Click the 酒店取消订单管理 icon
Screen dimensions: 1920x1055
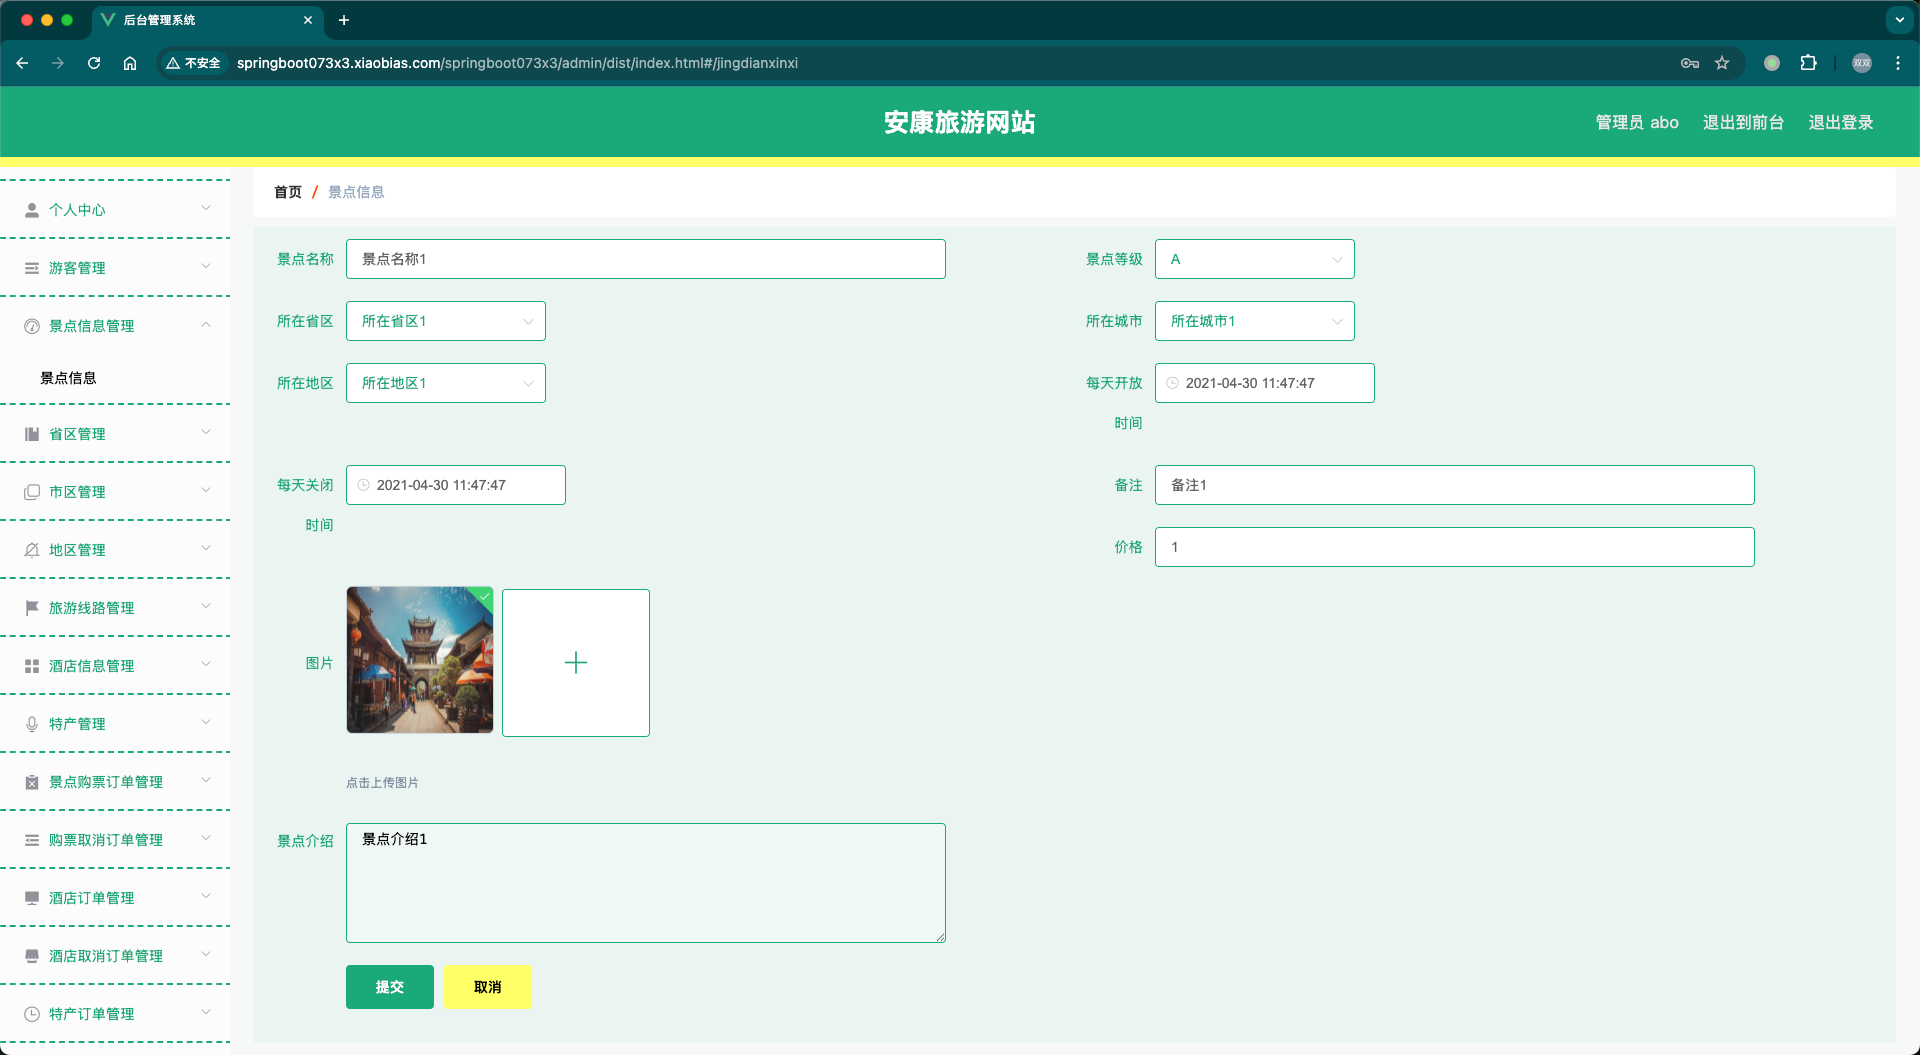[32, 956]
